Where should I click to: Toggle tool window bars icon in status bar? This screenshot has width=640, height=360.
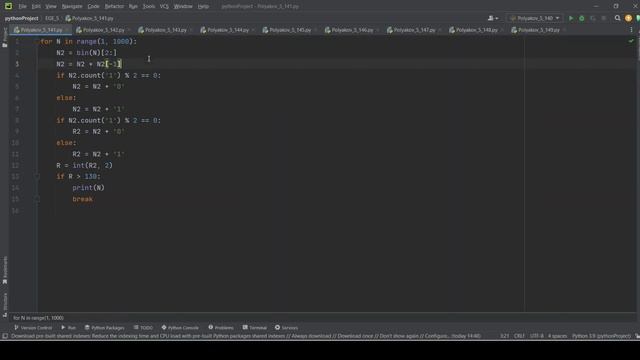(x=5, y=336)
